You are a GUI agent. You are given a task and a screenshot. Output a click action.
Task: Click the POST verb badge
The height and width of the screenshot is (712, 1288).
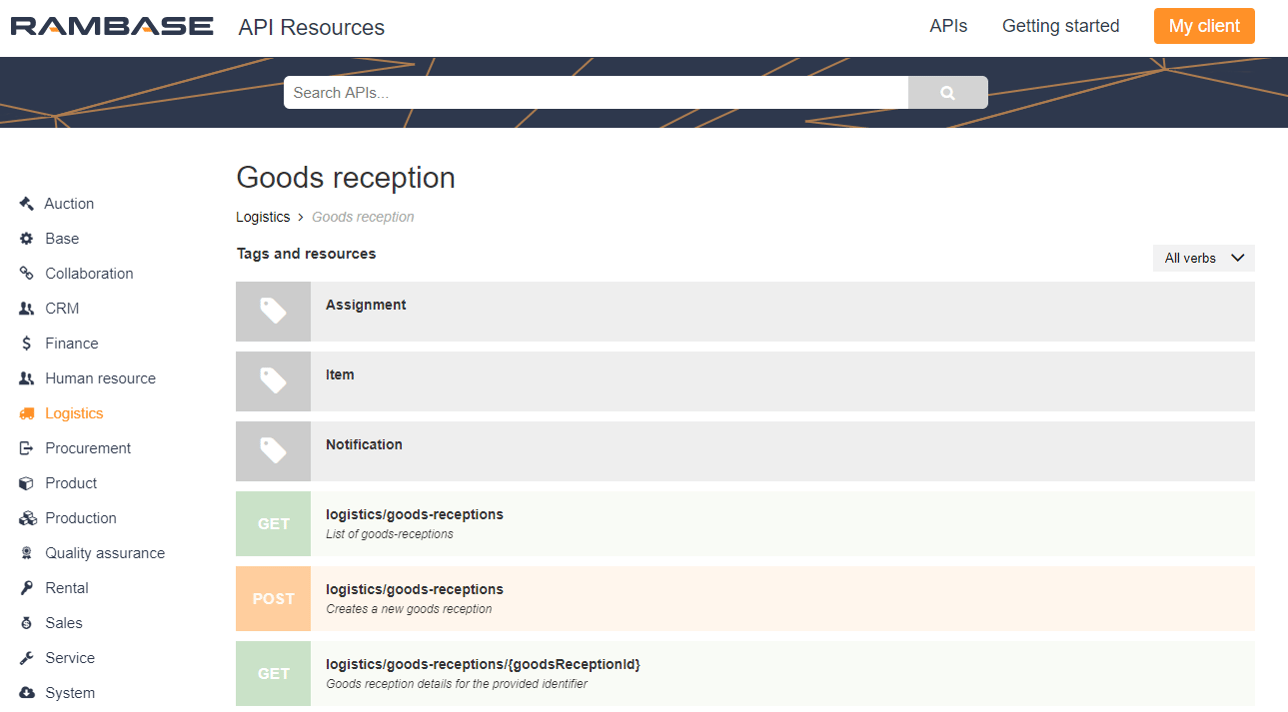point(273,599)
